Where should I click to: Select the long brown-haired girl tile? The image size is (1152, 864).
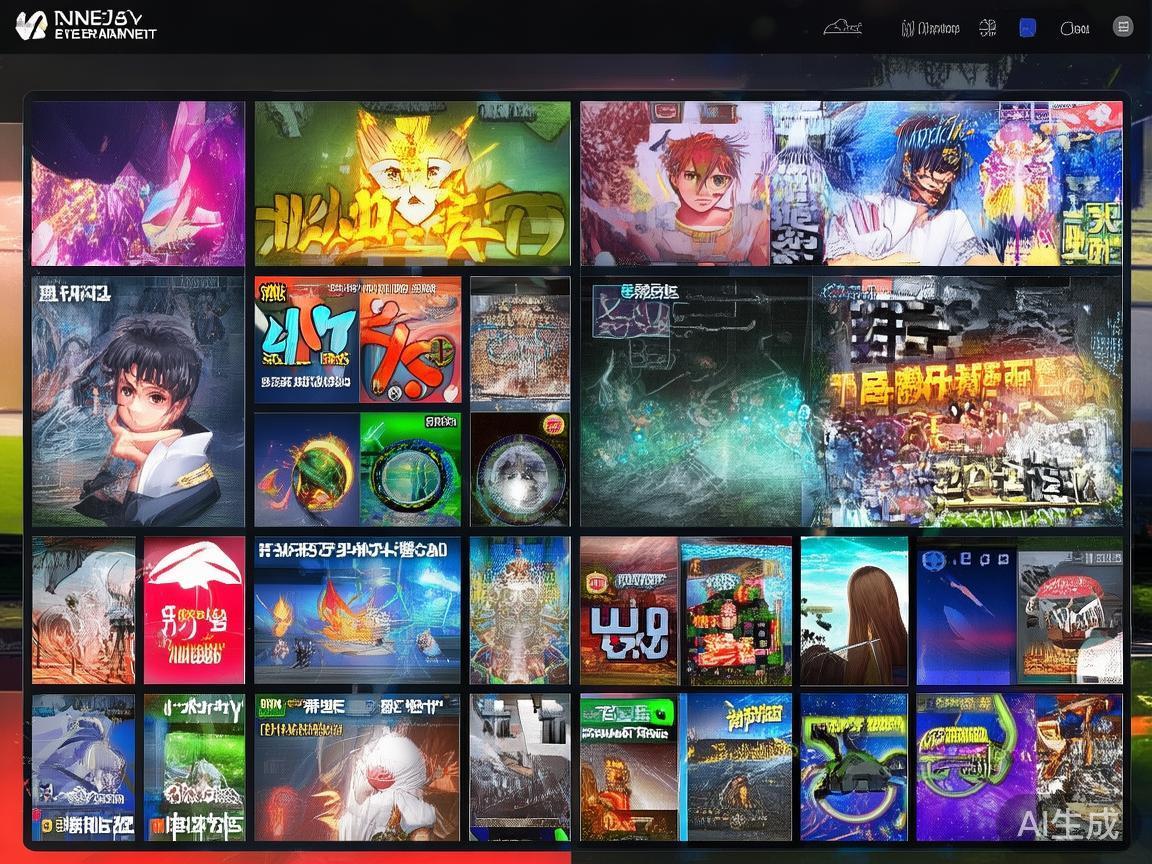pos(854,610)
